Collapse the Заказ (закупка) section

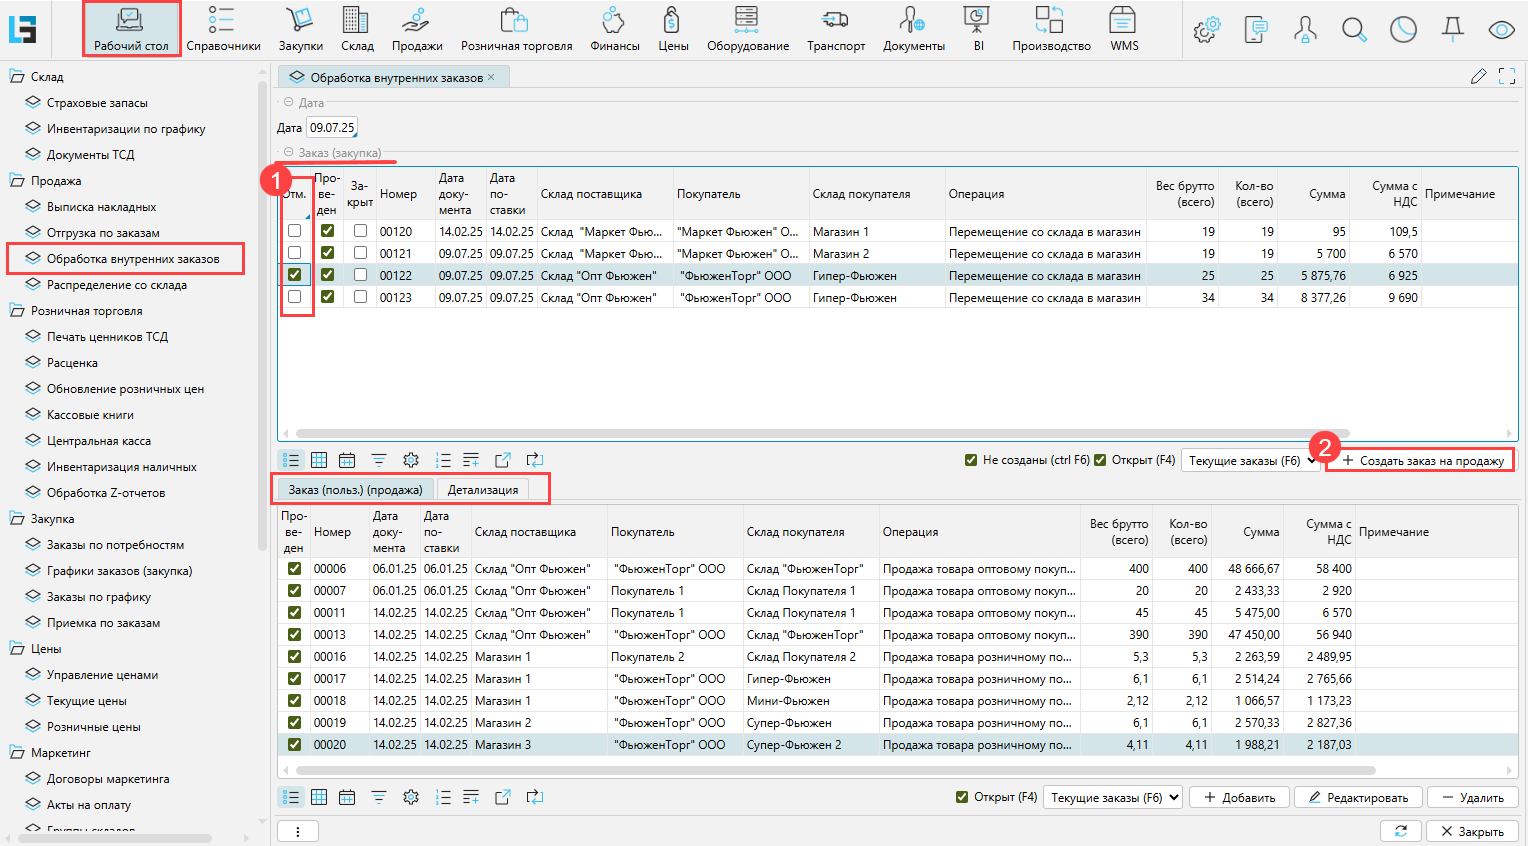(289, 153)
